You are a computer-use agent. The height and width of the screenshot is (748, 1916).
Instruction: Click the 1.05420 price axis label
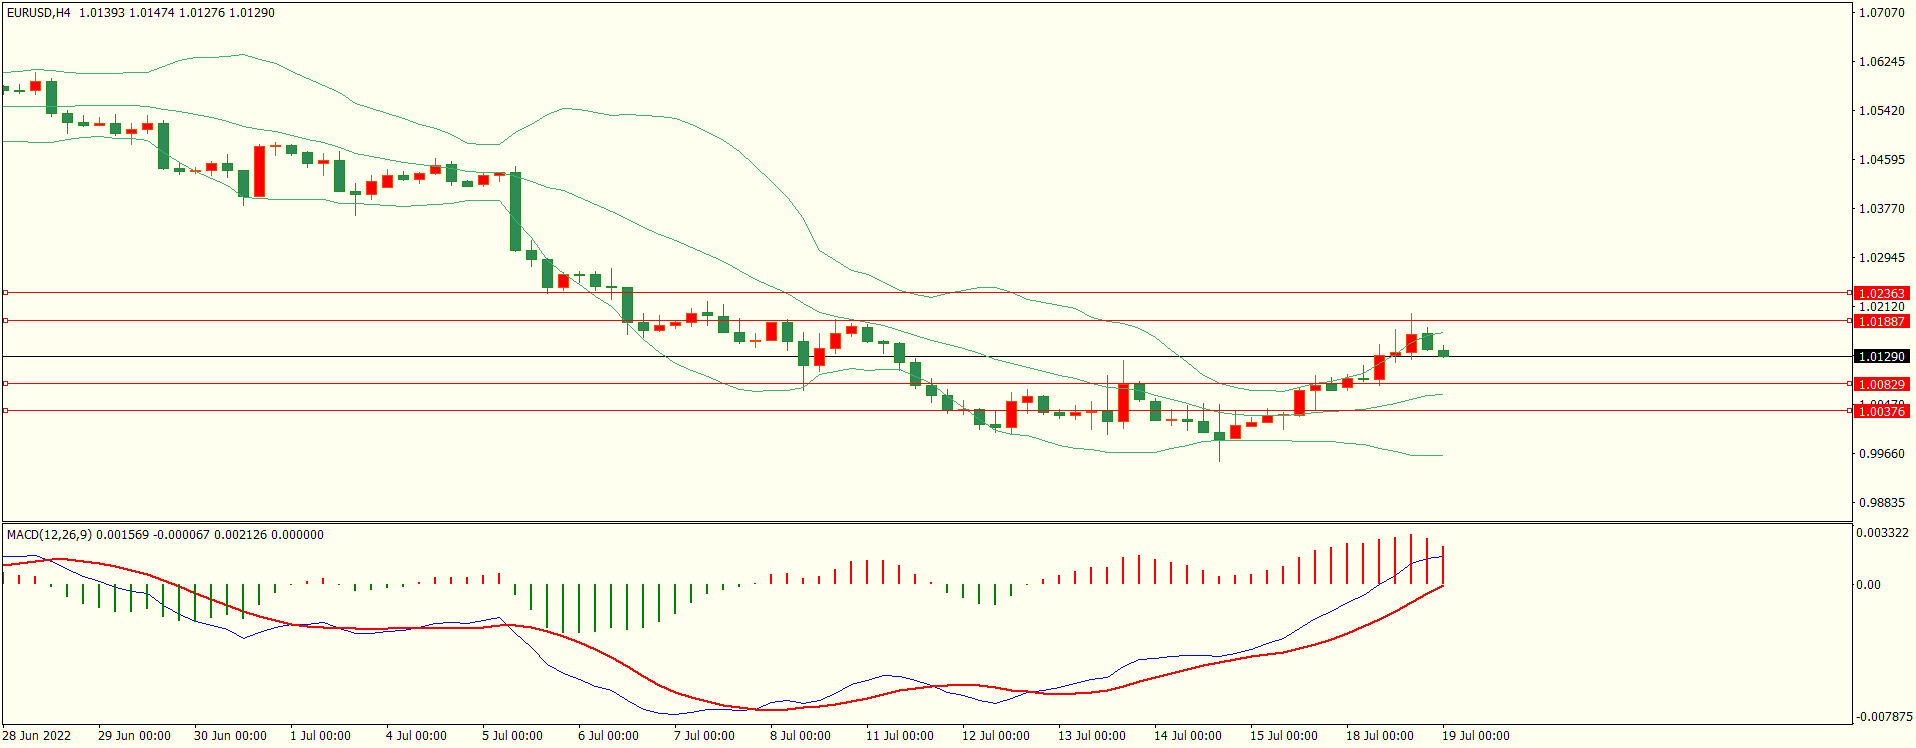tap(1881, 111)
